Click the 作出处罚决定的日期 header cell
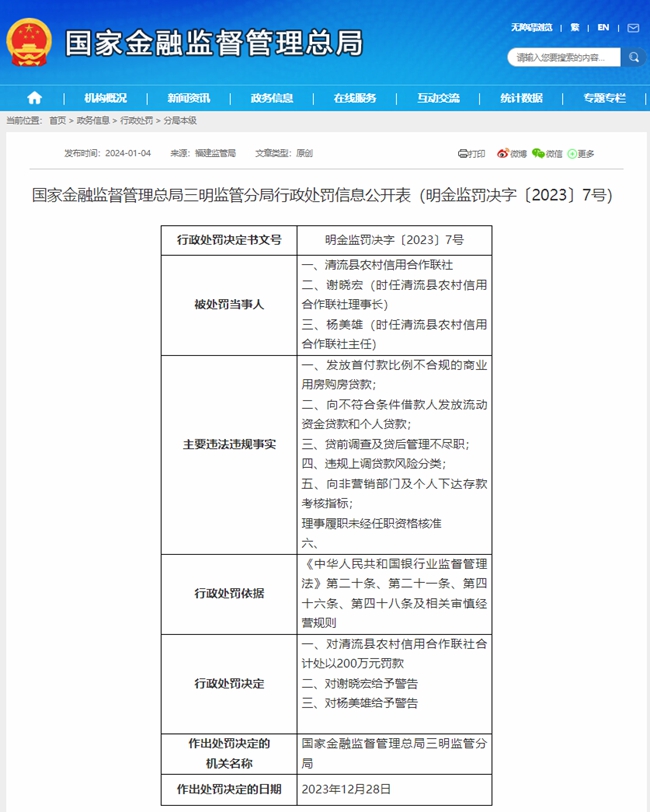This screenshot has width=650, height=812. tap(229, 789)
